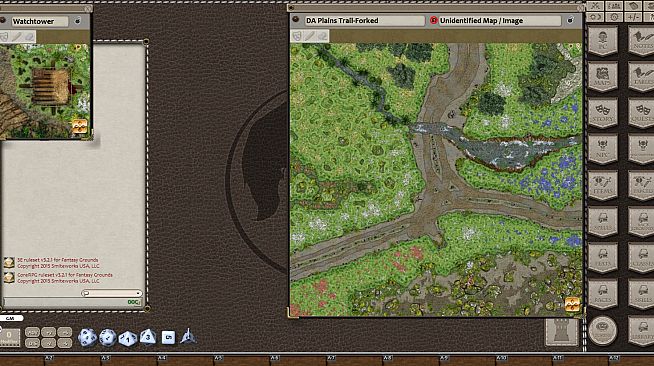Click the d12 die
This screenshot has width=654, height=366.
point(108,338)
